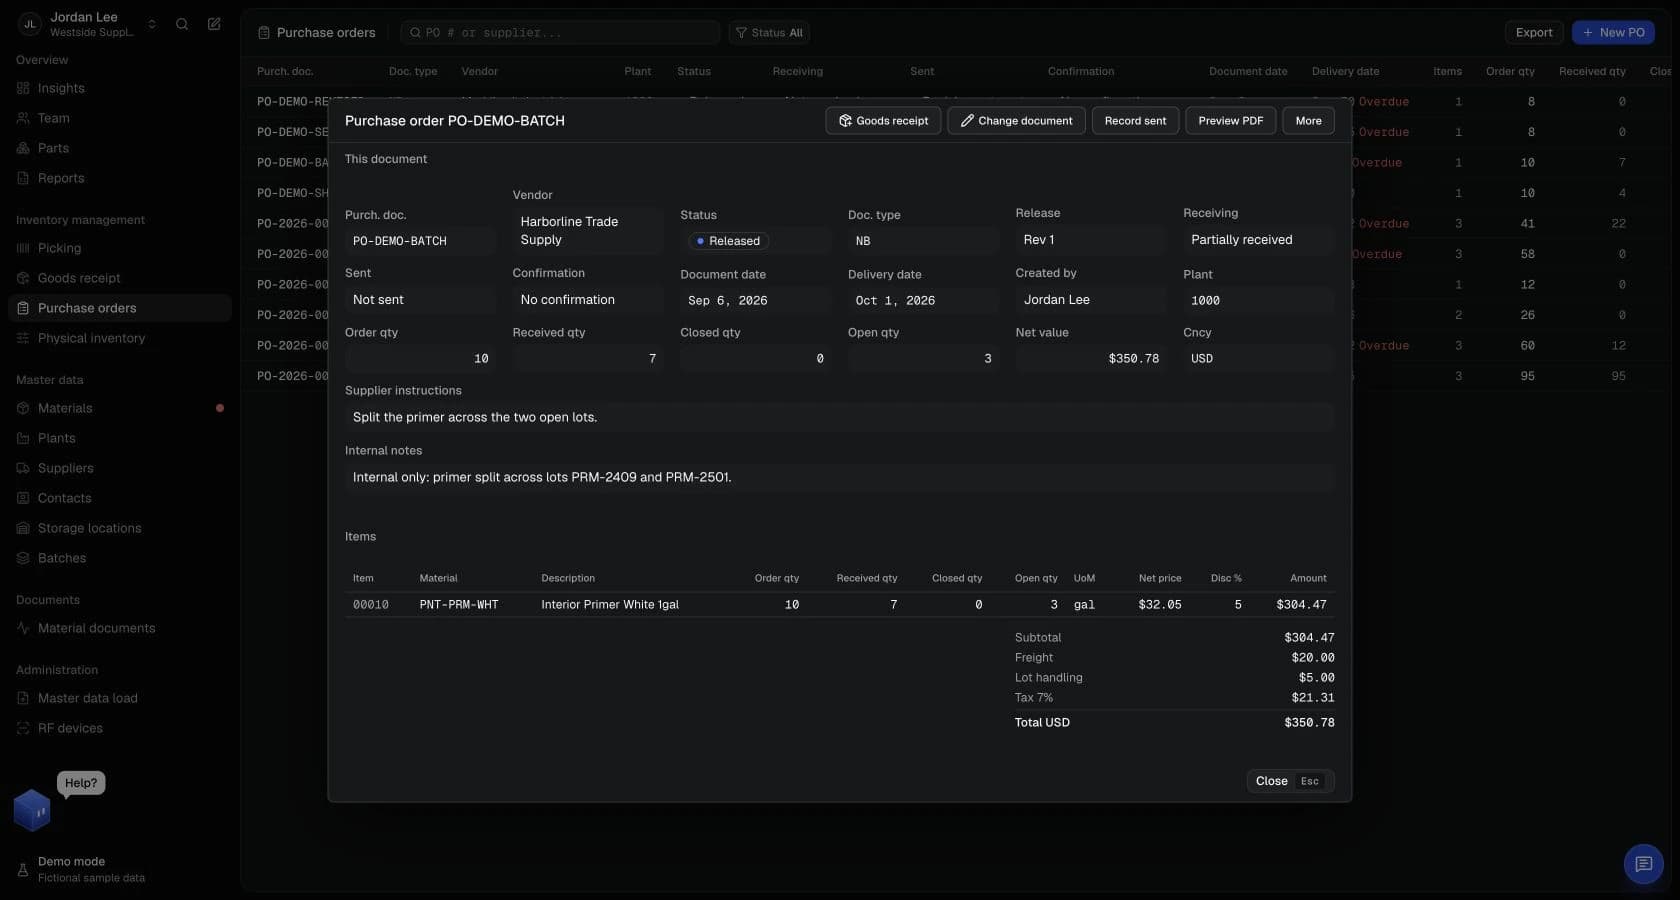Click the Partially received receiving value
Screen dimensions: 1680x900
(1259, 240)
